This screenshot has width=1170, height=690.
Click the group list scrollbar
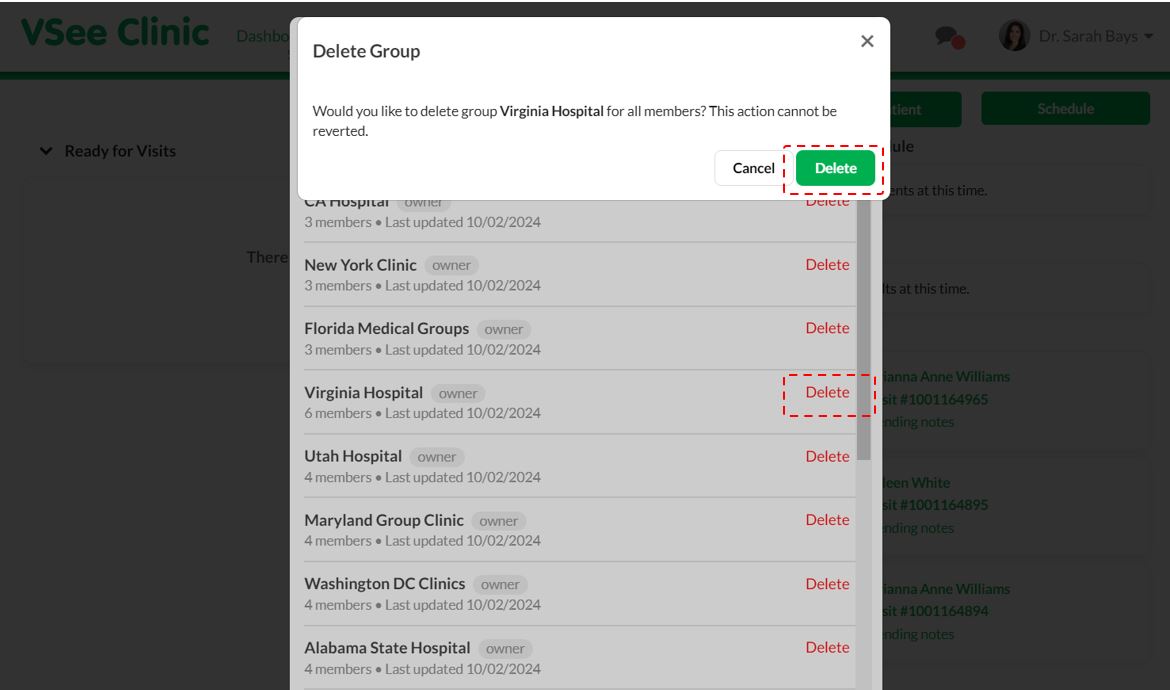tap(863, 330)
